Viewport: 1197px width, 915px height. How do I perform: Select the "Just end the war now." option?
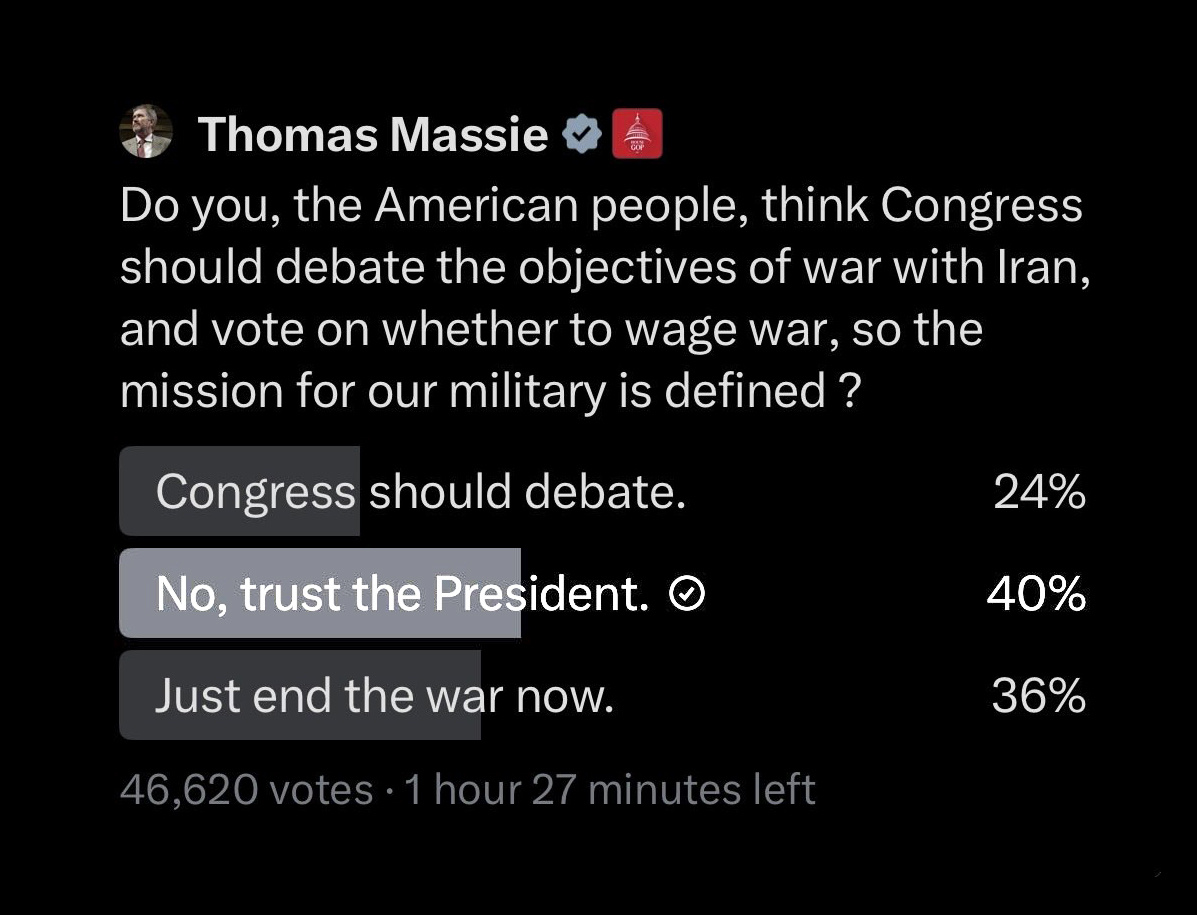384,696
